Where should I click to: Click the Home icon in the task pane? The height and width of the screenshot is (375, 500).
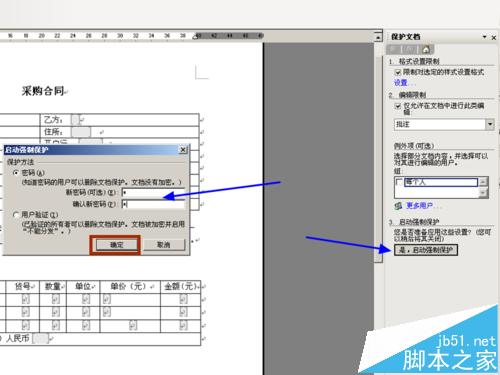426,50
